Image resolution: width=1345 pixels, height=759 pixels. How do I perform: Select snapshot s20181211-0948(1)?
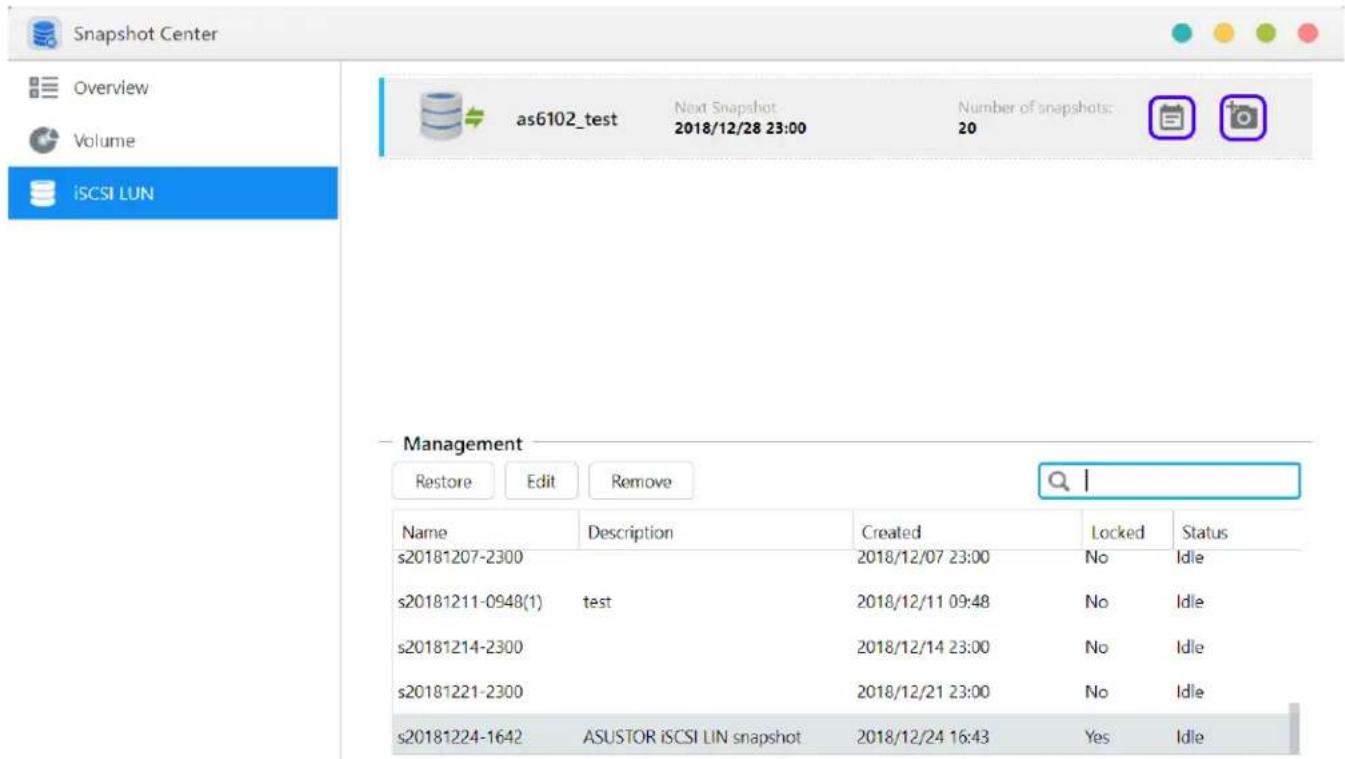(470, 603)
